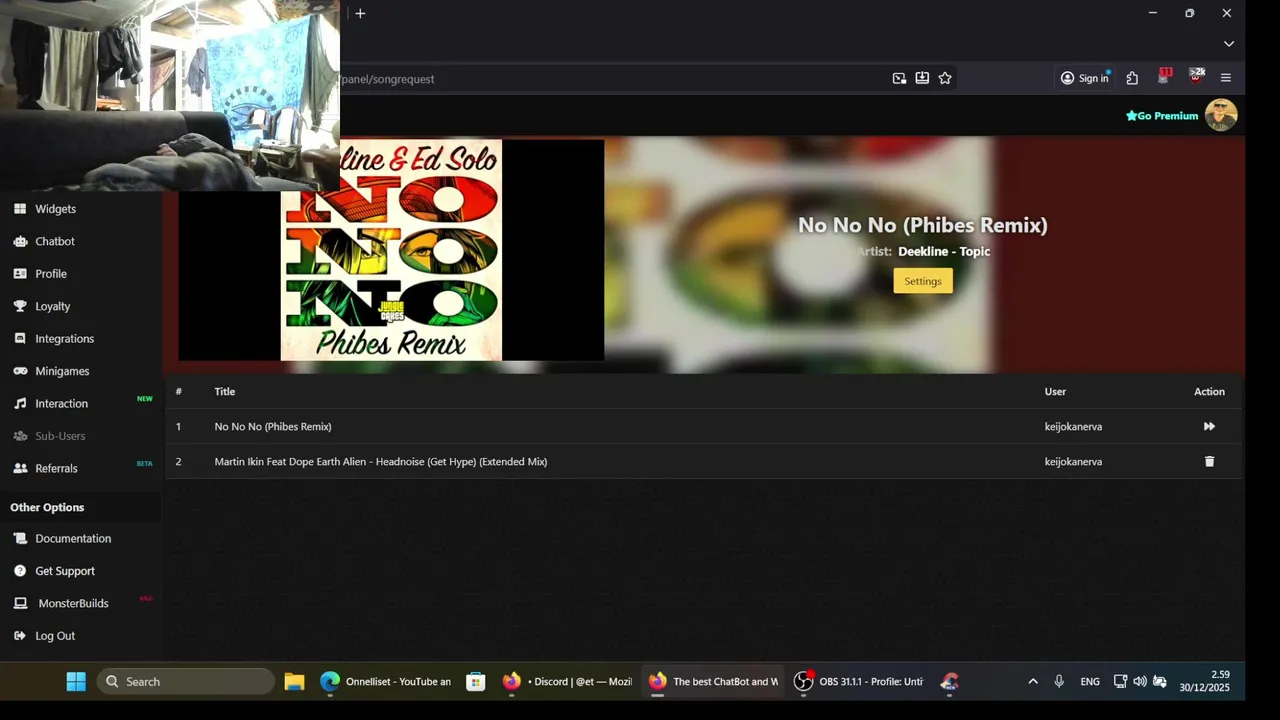The height and width of the screenshot is (720, 1280).
Task: Open MonsterBuilds link
Action: click(73, 603)
